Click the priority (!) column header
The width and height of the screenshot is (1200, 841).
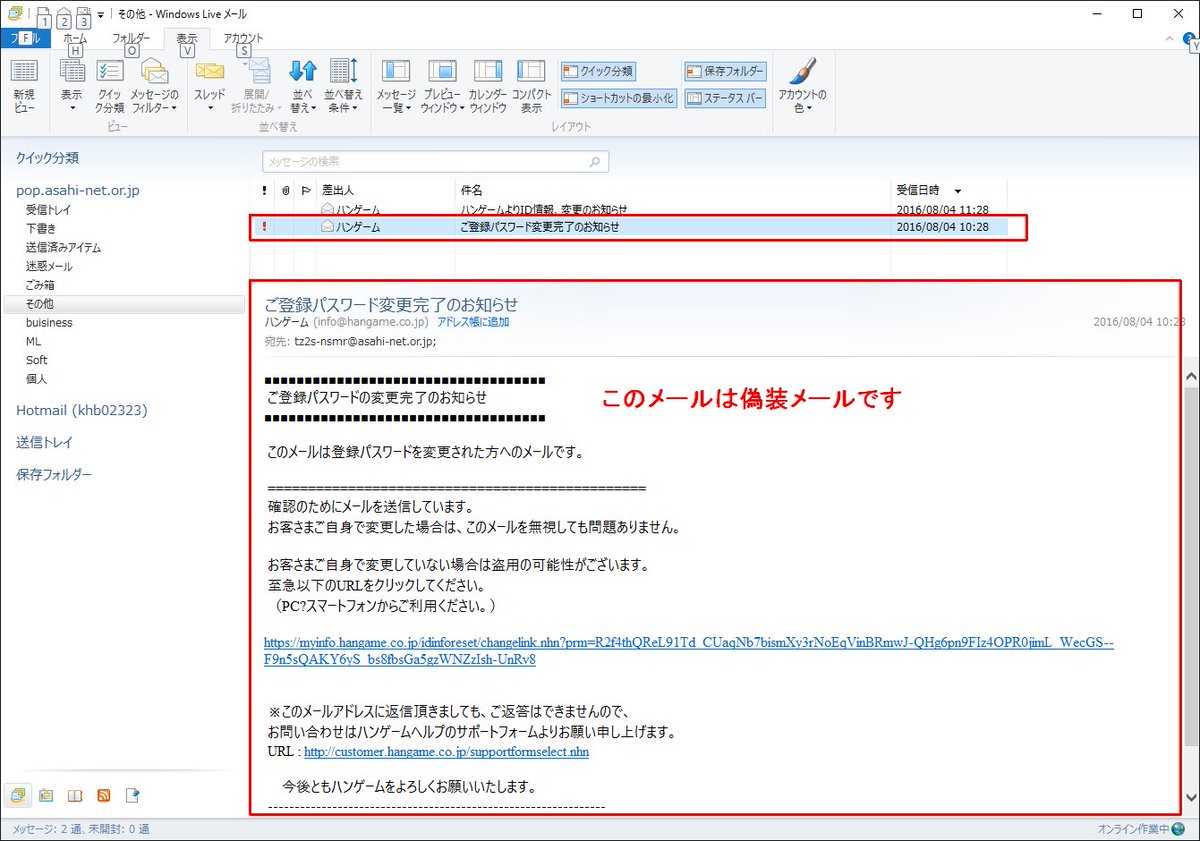264,190
